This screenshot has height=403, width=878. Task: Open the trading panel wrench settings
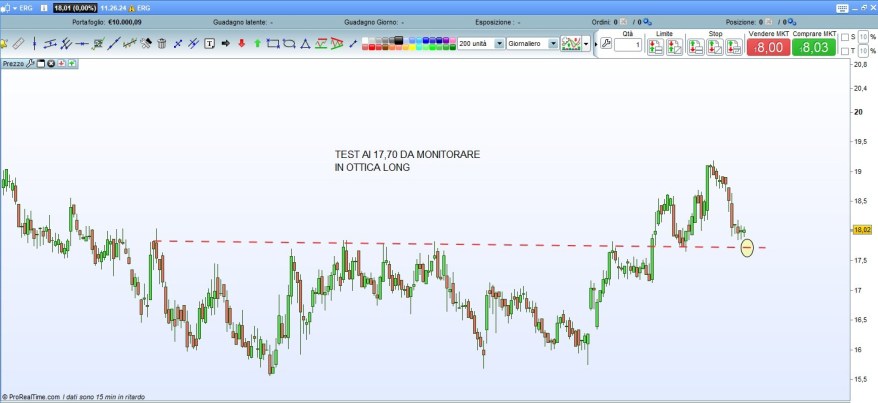pyautogui.click(x=606, y=43)
